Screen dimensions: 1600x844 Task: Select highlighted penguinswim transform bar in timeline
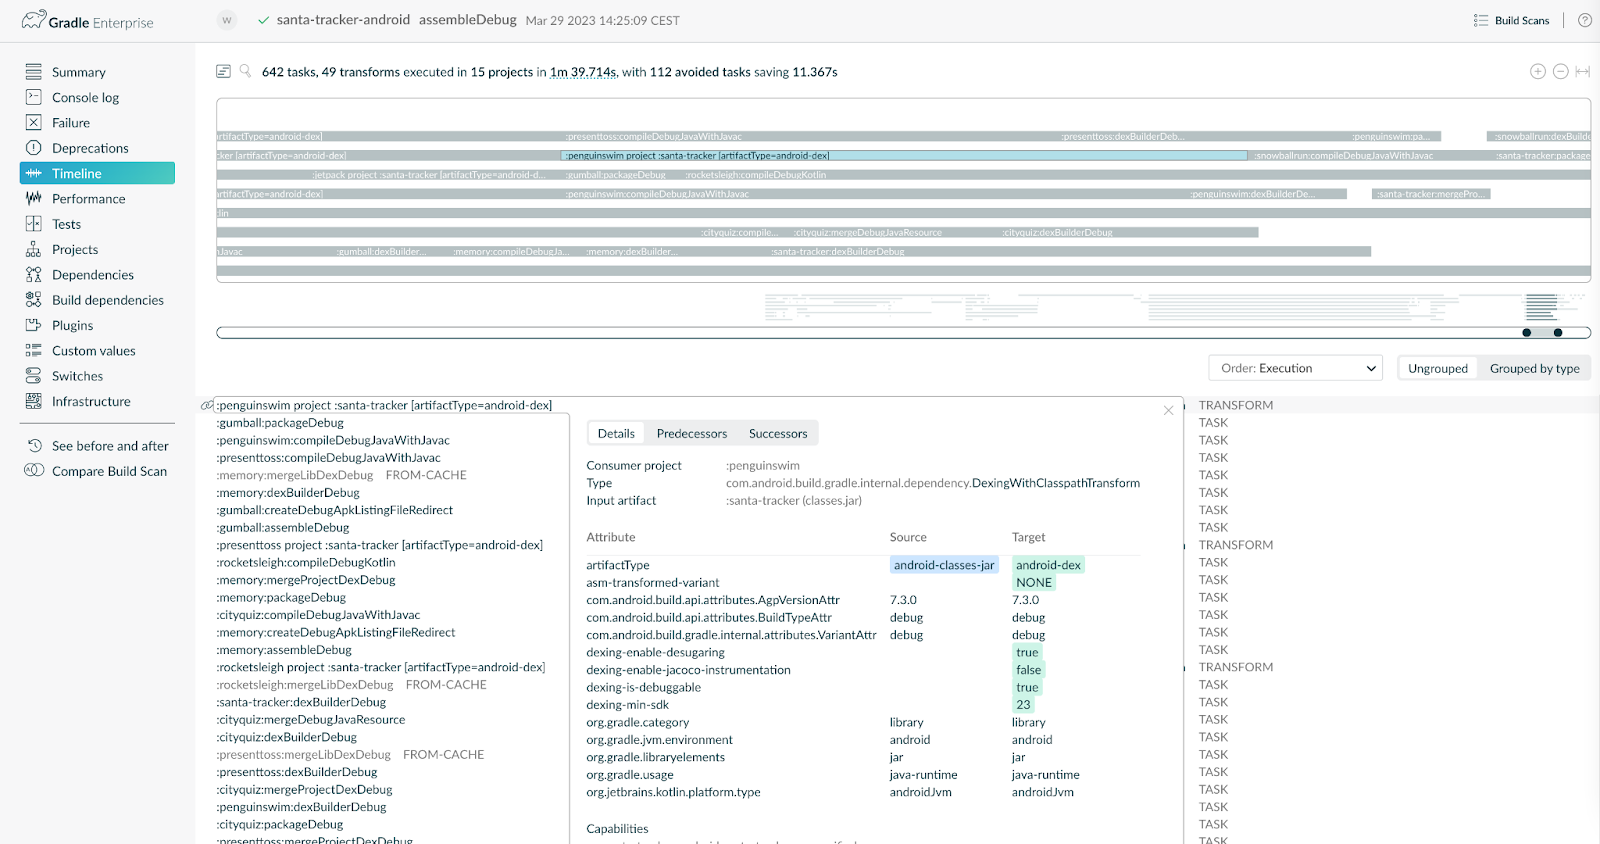(904, 156)
